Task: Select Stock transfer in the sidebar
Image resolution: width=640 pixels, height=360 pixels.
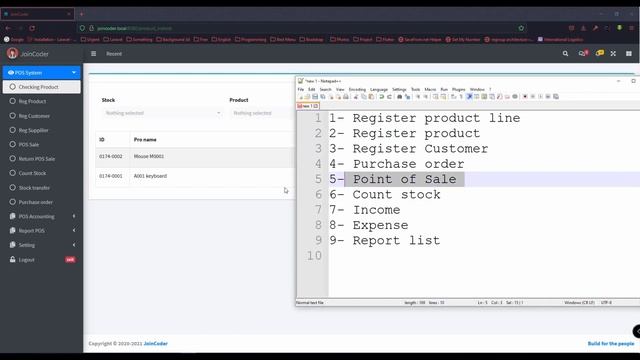Action: click(42, 188)
